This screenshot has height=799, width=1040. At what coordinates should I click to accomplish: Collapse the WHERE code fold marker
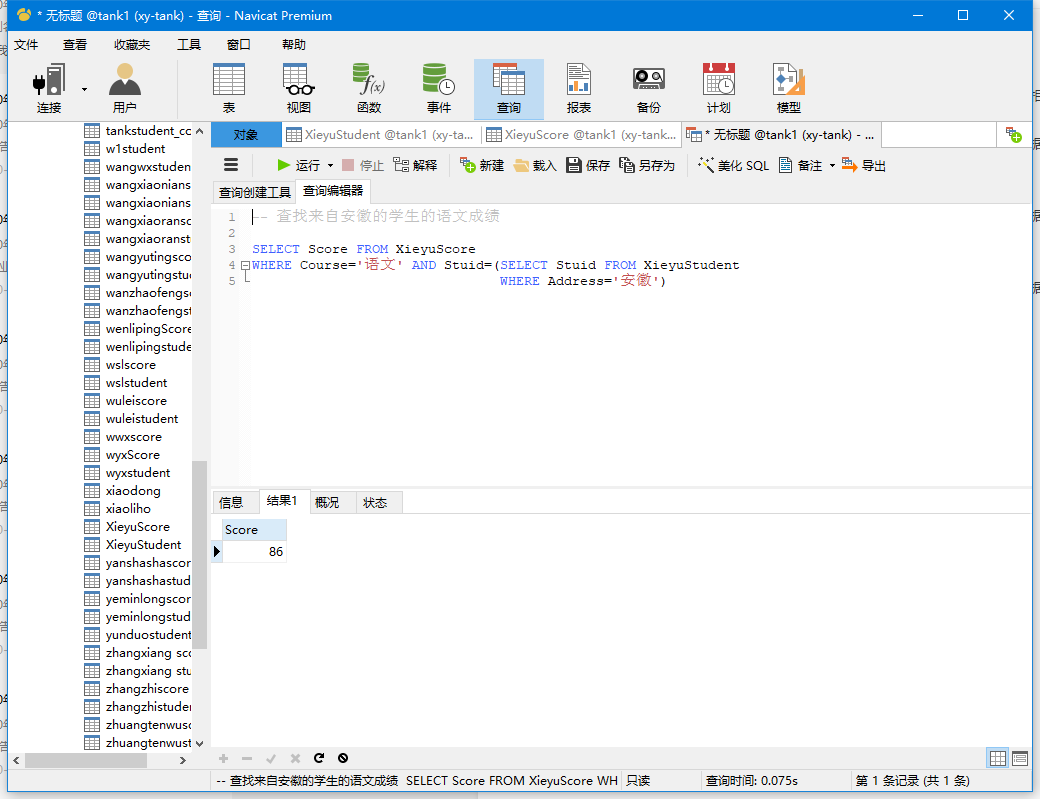point(245,265)
